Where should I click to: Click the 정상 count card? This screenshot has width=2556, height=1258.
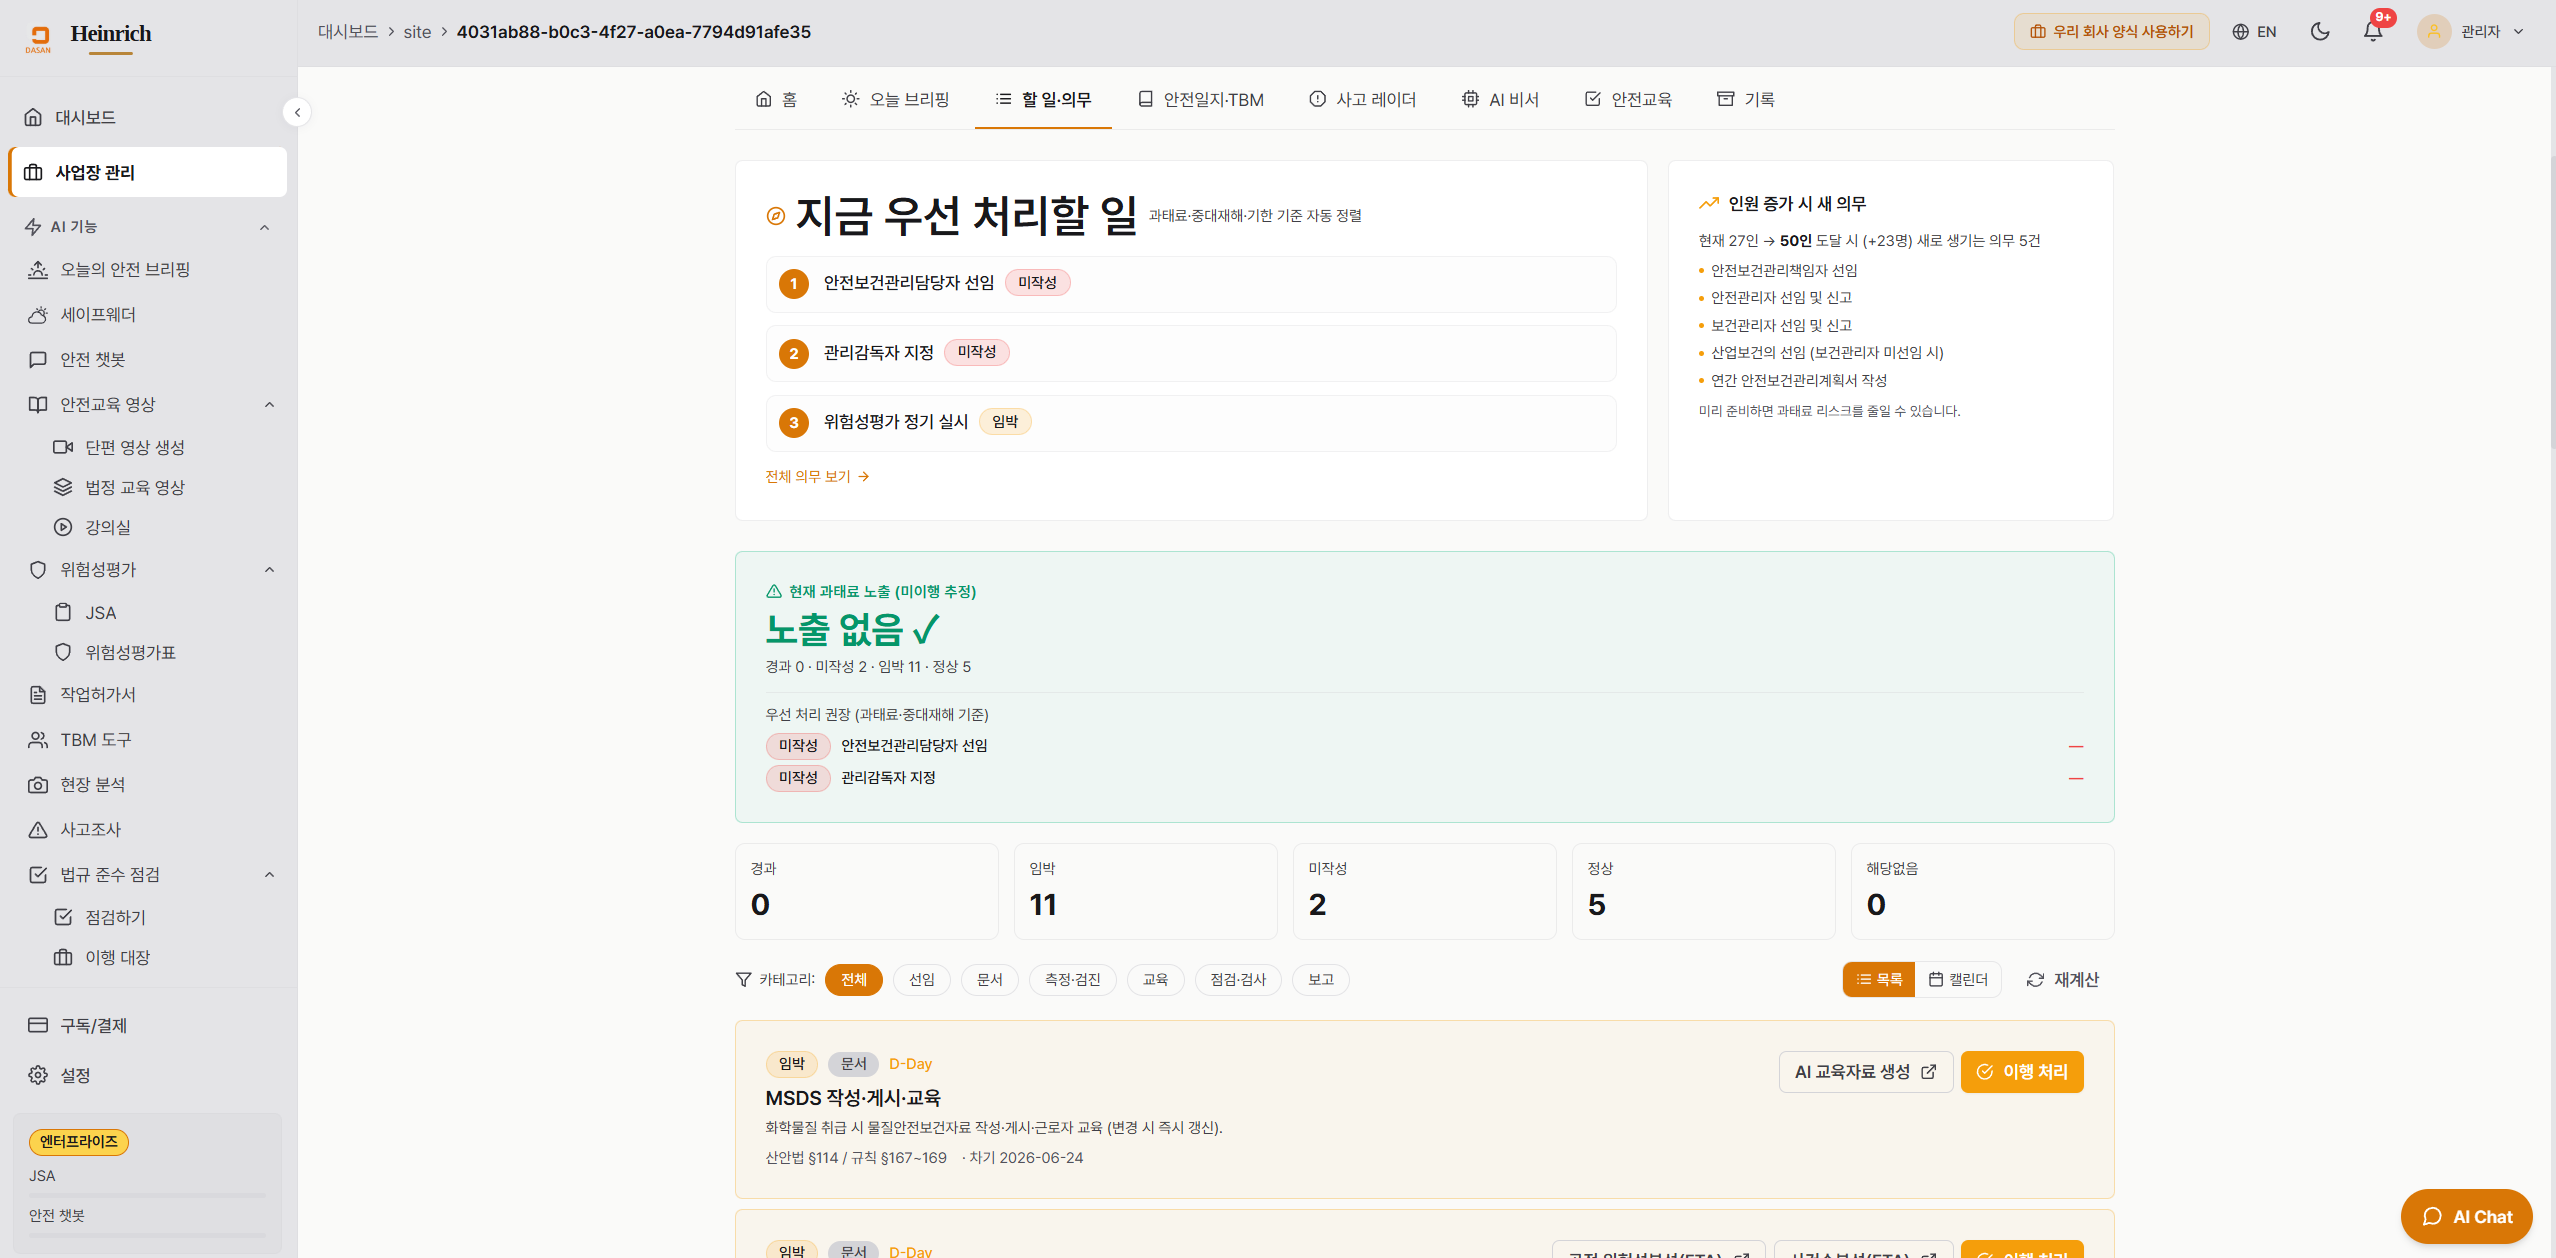tap(1703, 891)
